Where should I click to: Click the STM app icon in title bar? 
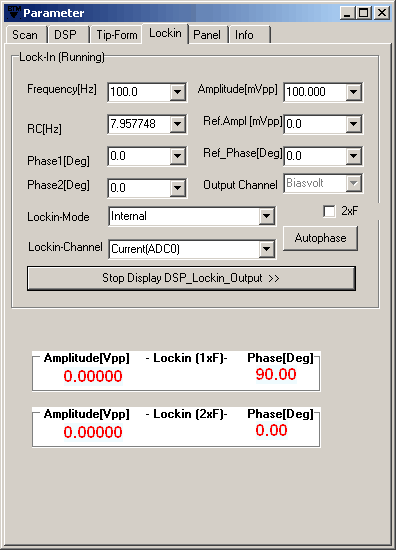point(13,12)
